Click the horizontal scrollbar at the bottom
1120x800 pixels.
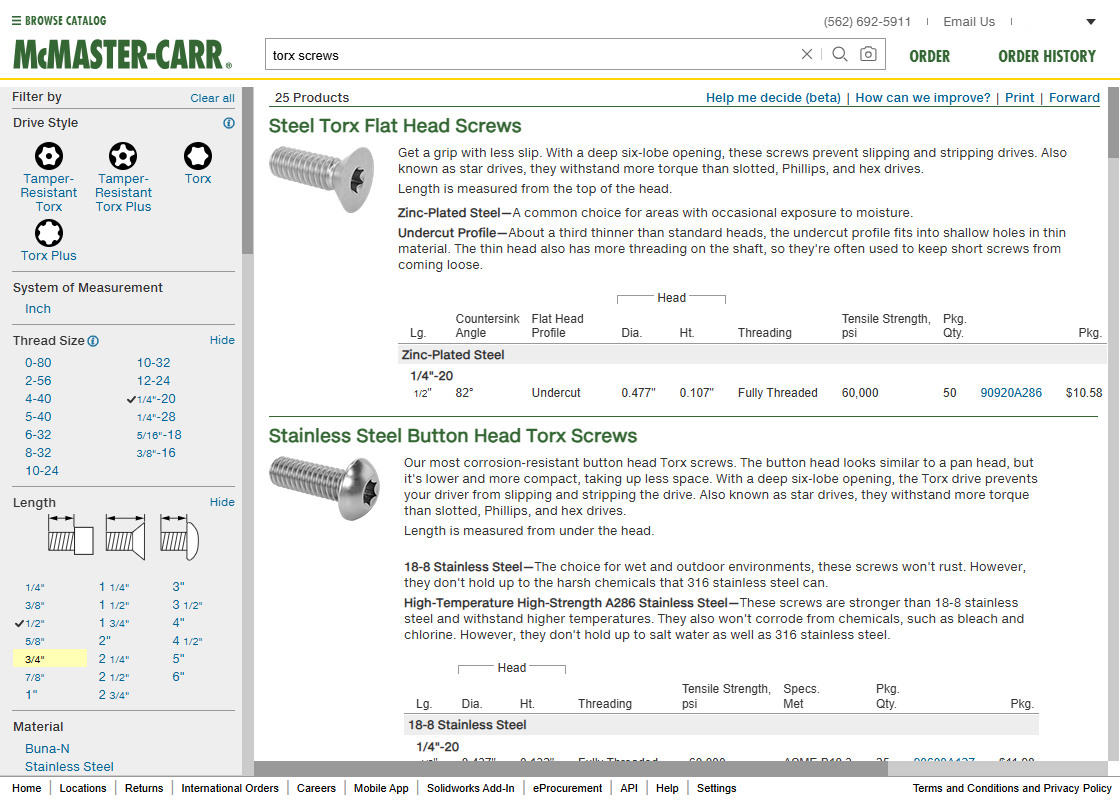tap(571, 769)
